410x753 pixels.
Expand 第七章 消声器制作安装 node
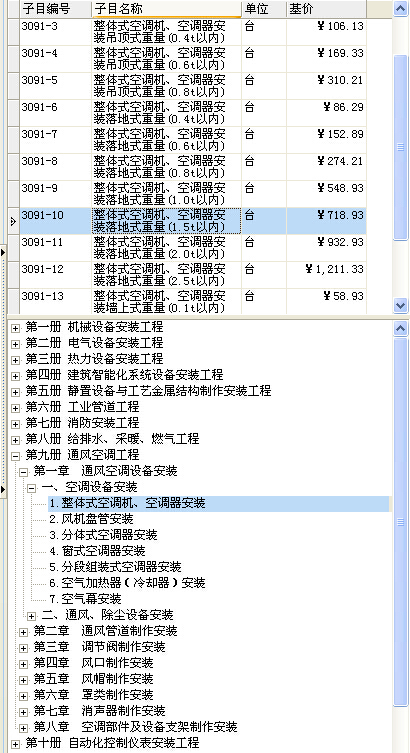(x=24, y=712)
